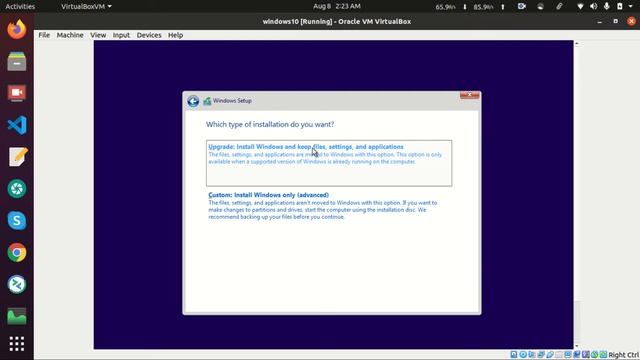
Task: Click the battery indicator in top bar
Action: coord(620,6)
